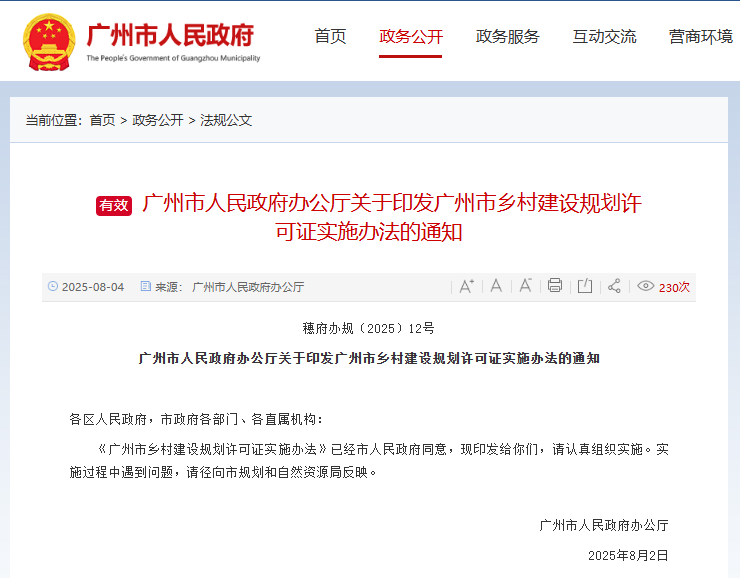Select the publish date 2025-08-04
Screen dimensions: 740x578
coord(93,287)
